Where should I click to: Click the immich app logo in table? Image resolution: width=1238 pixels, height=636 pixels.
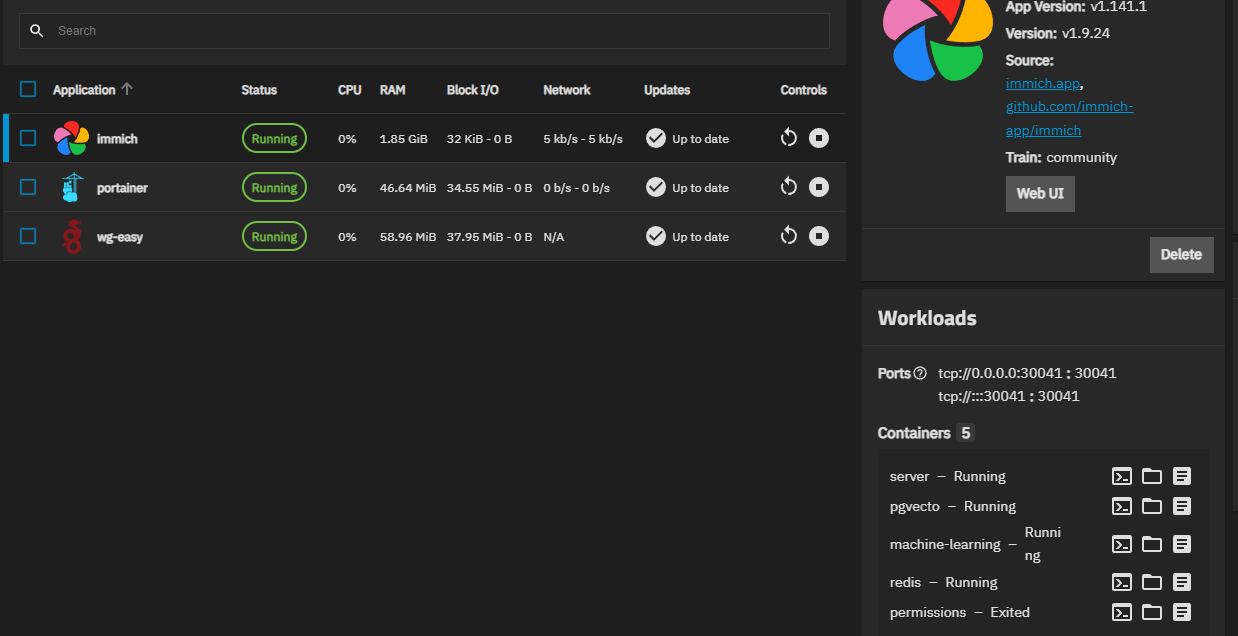71,138
